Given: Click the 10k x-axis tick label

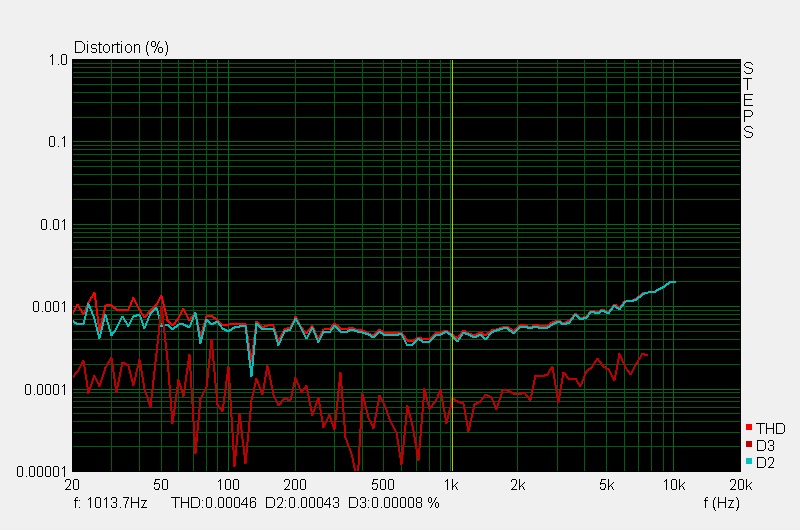Looking at the screenshot, I should click(x=673, y=485).
